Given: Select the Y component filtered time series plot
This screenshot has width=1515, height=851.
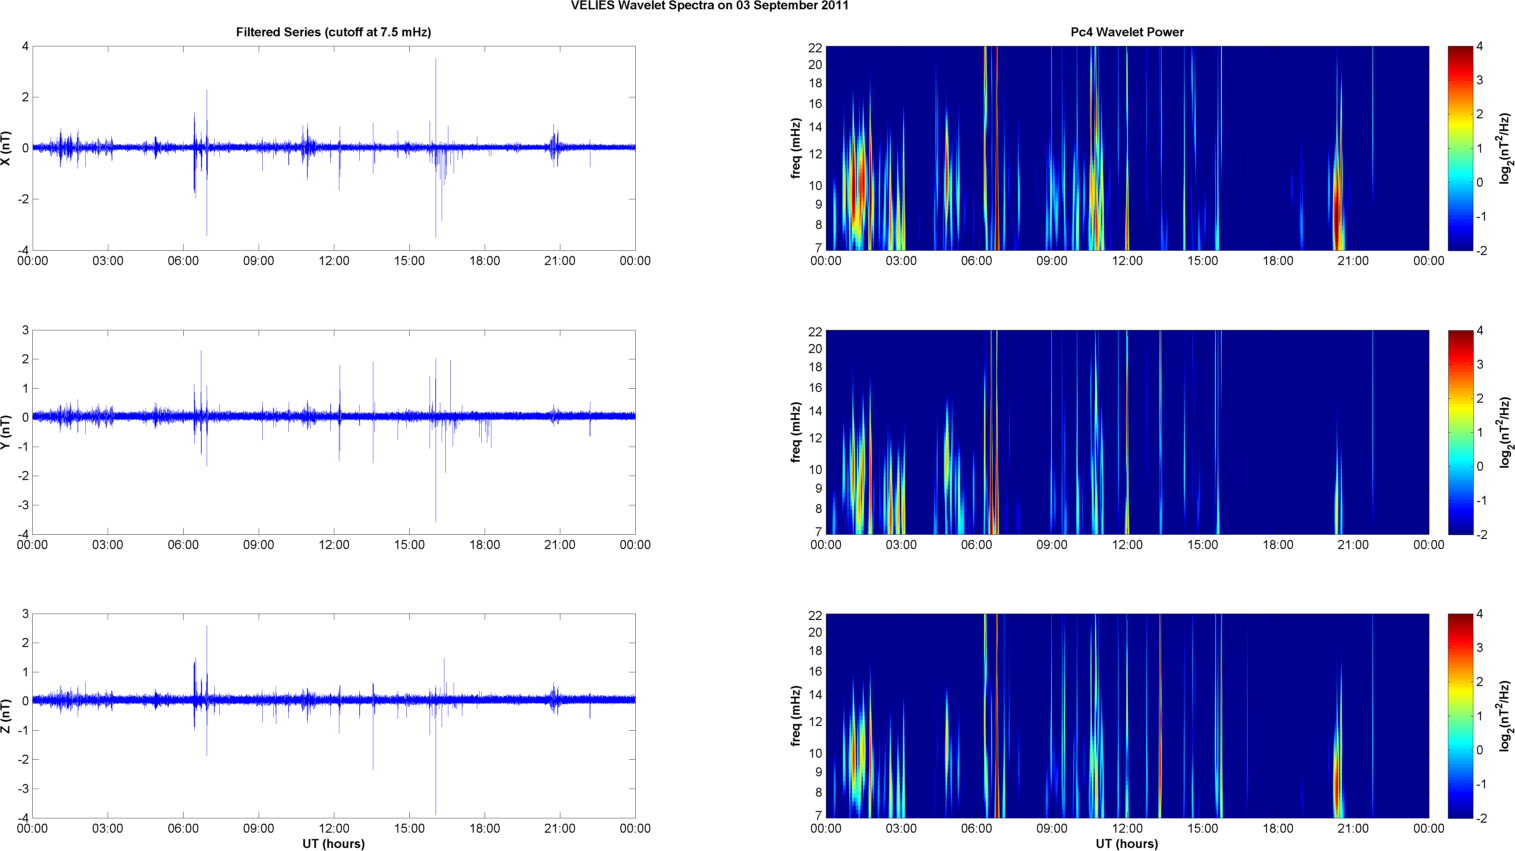Looking at the screenshot, I should 333,432.
